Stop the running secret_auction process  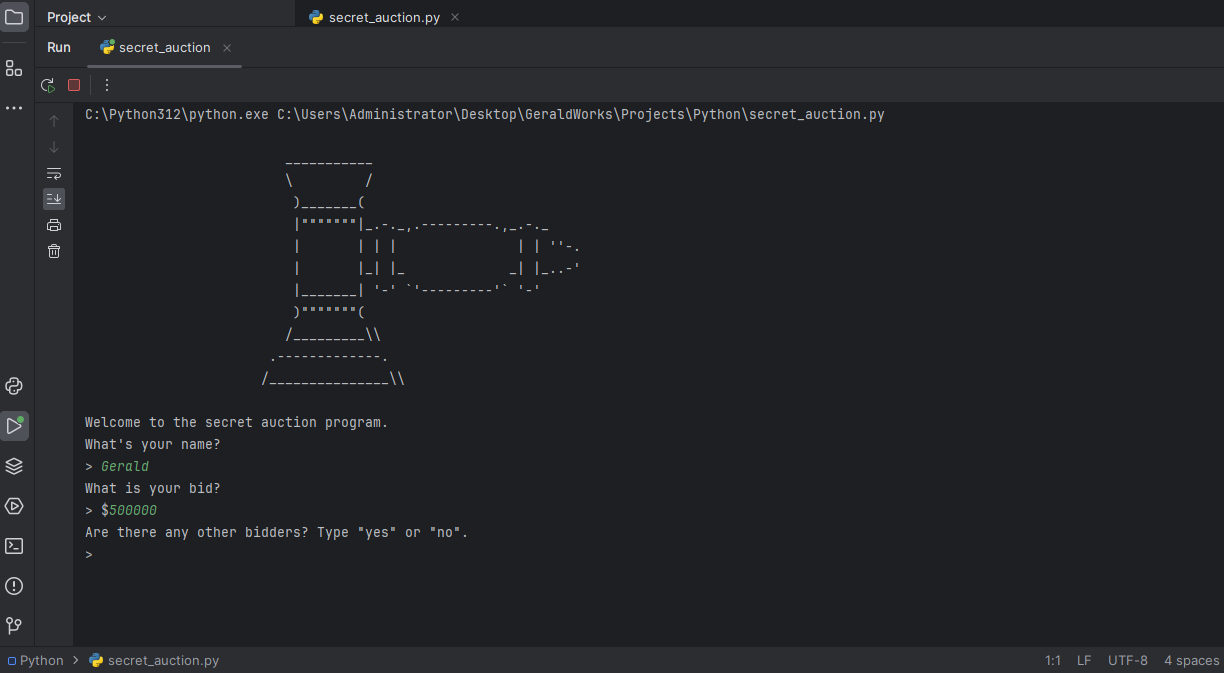click(x=74, y=85)
